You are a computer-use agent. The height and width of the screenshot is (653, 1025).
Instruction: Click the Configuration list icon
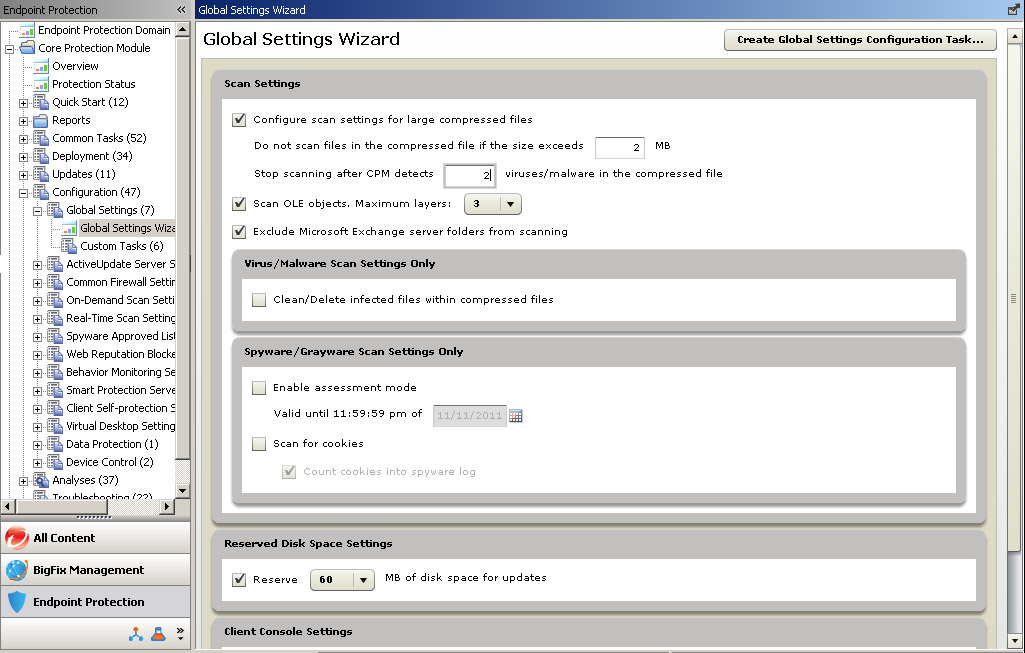point(41,192)
